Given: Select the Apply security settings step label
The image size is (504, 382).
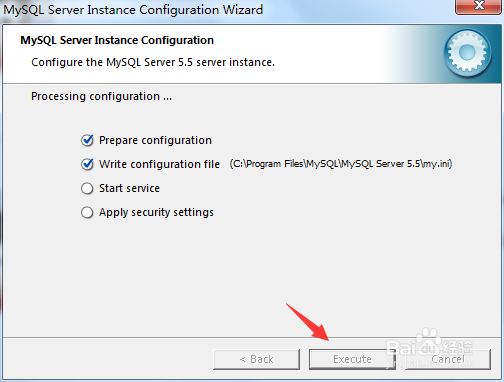Looking at the screenshot, I should [x=156, y=212].
